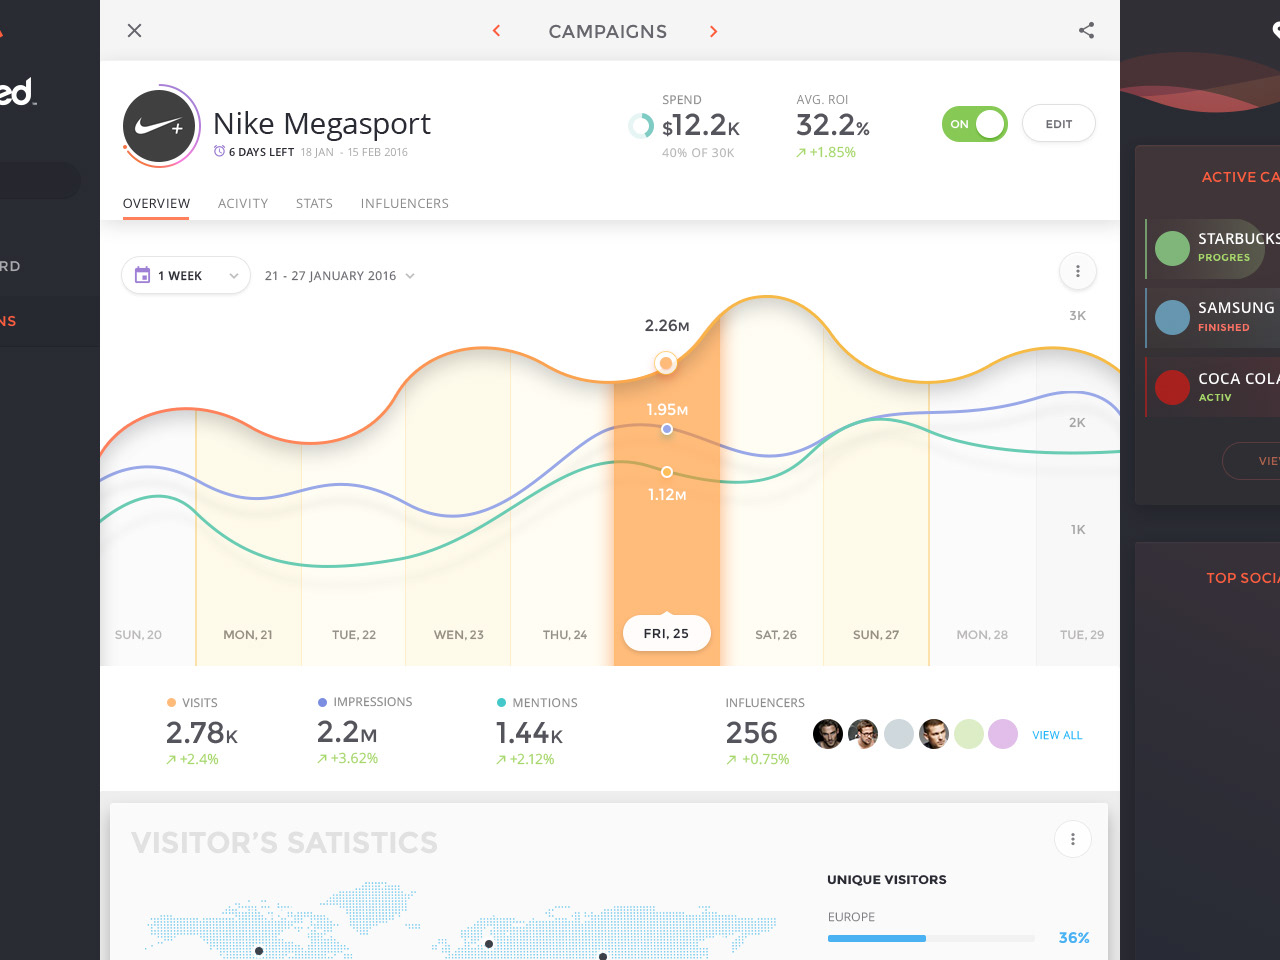Image resolution: width=1280 pixels, height=960 pixels.
Task: Toggle the Mentions series teal dot
Action: 501,703
